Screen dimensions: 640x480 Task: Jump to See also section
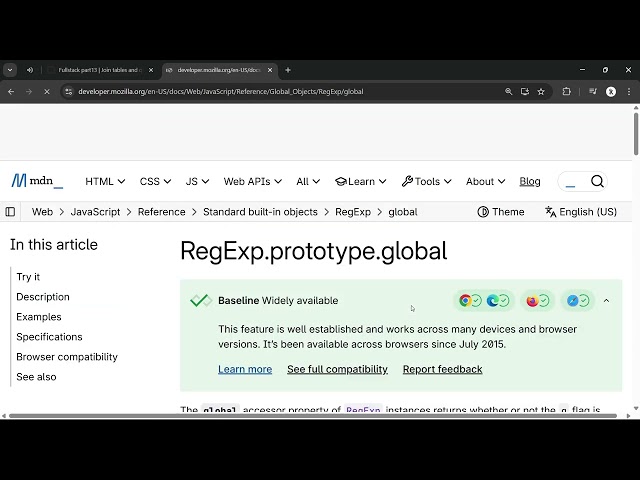[x=36, y=376]
